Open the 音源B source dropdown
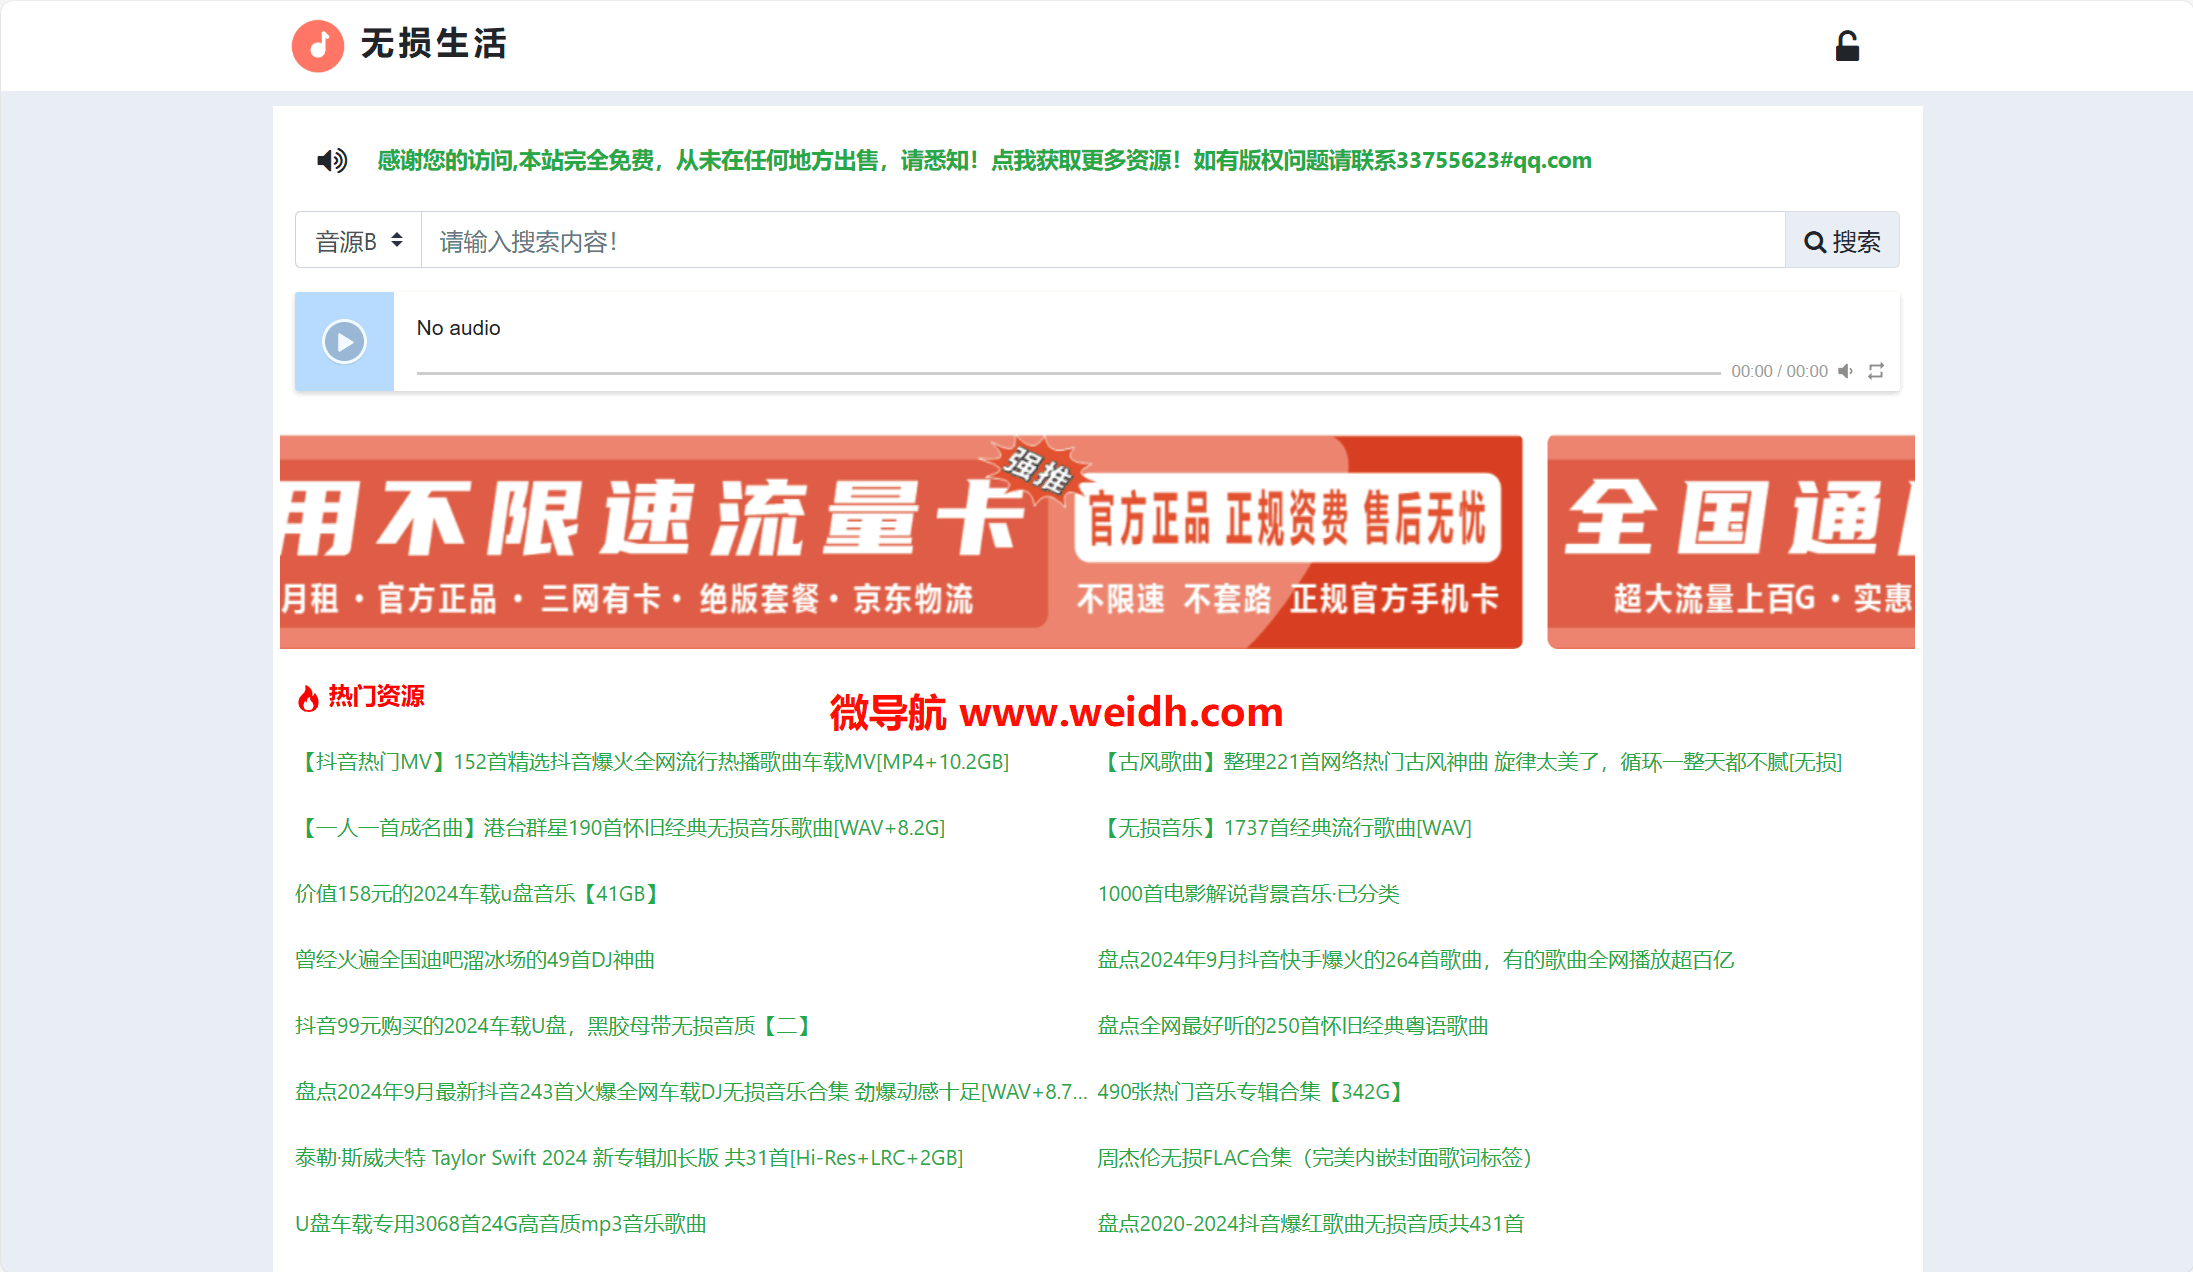The width and height of the screenshot is (2193, 1272). tap(358, 241)
